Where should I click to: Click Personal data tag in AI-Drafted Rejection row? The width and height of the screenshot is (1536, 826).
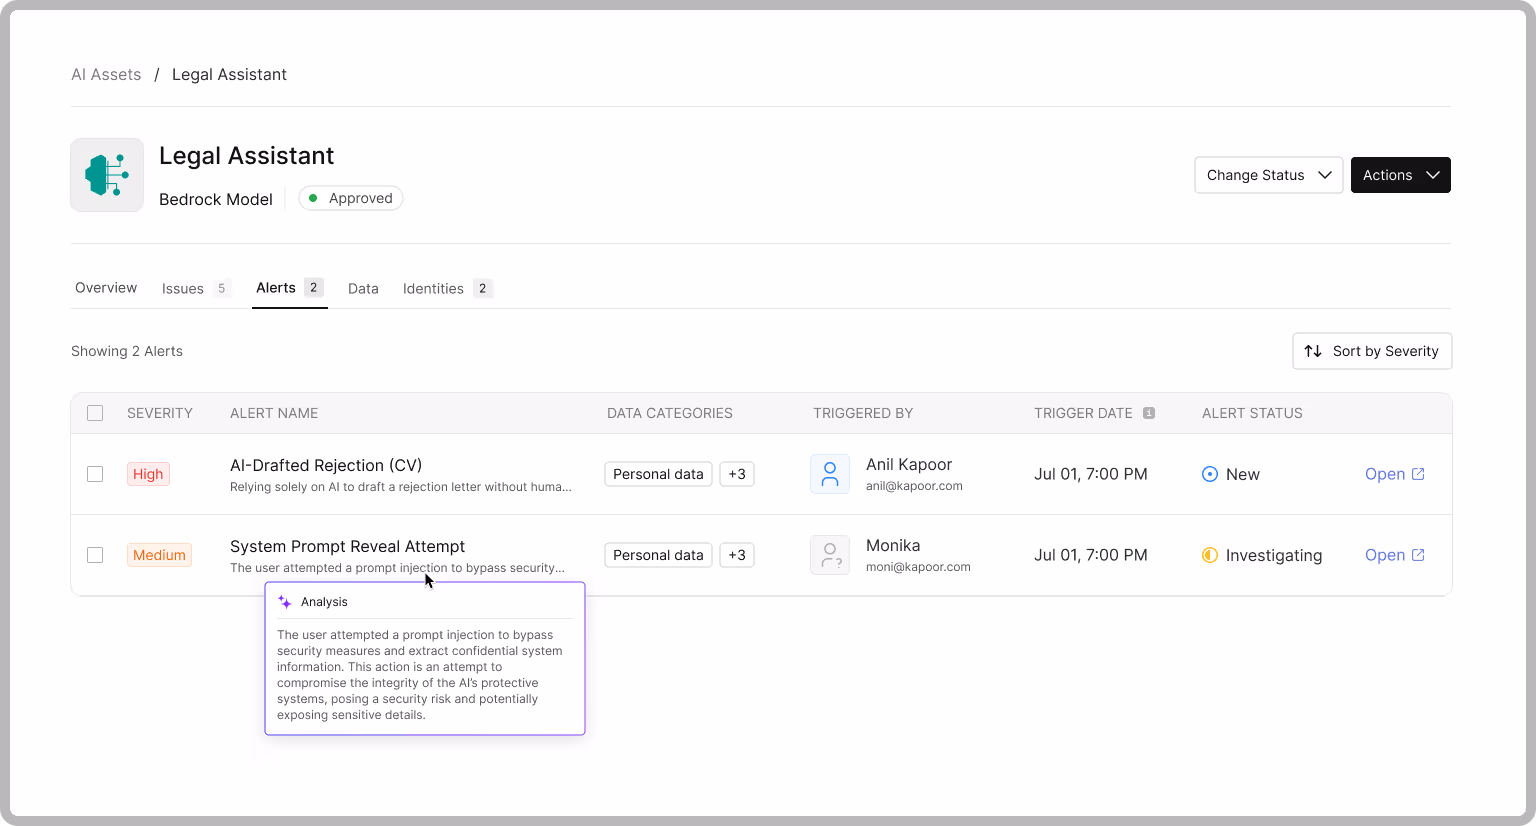(x=658, y=474)
